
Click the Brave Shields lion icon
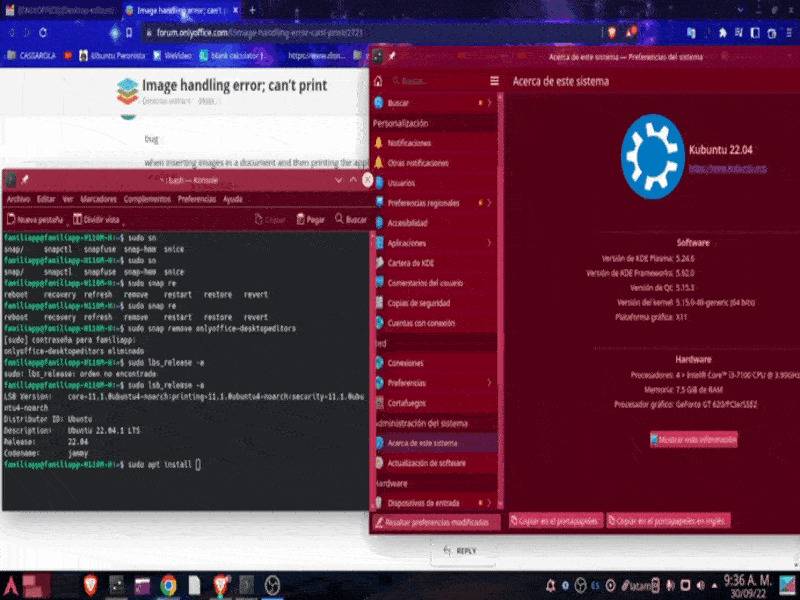point(612,33)
